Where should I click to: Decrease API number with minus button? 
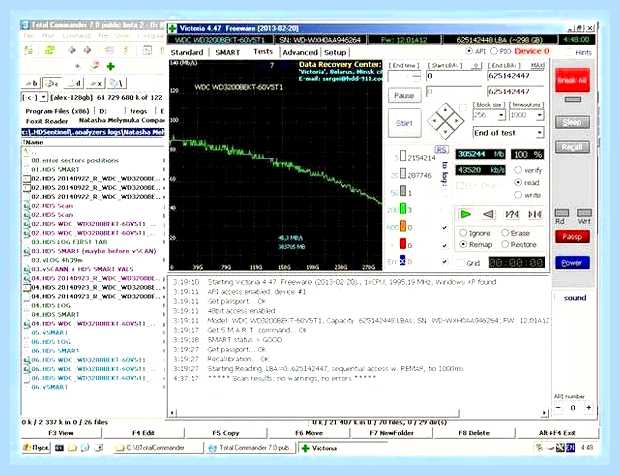(x=558, y=407)
